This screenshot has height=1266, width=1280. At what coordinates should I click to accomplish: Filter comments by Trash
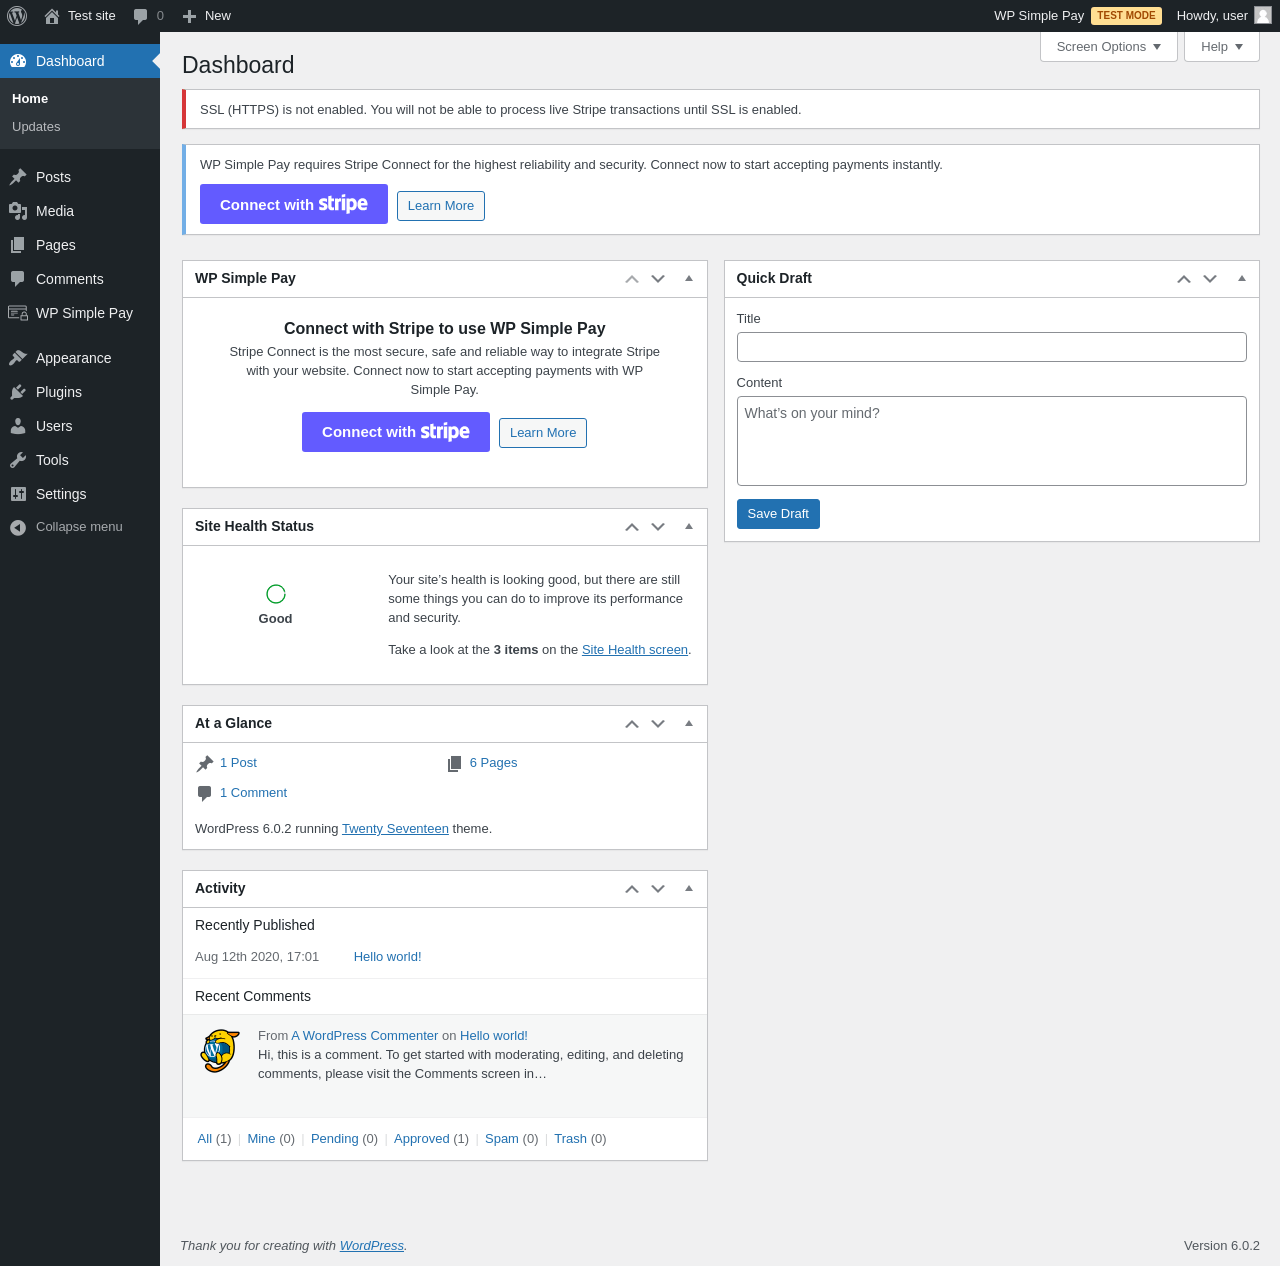[x=570, y=1139]
